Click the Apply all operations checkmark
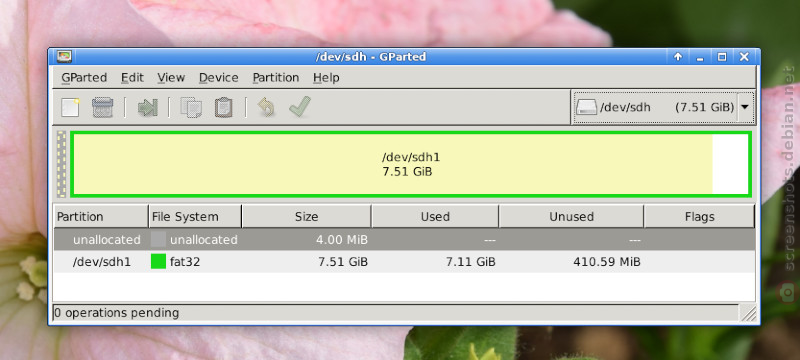 299,107
